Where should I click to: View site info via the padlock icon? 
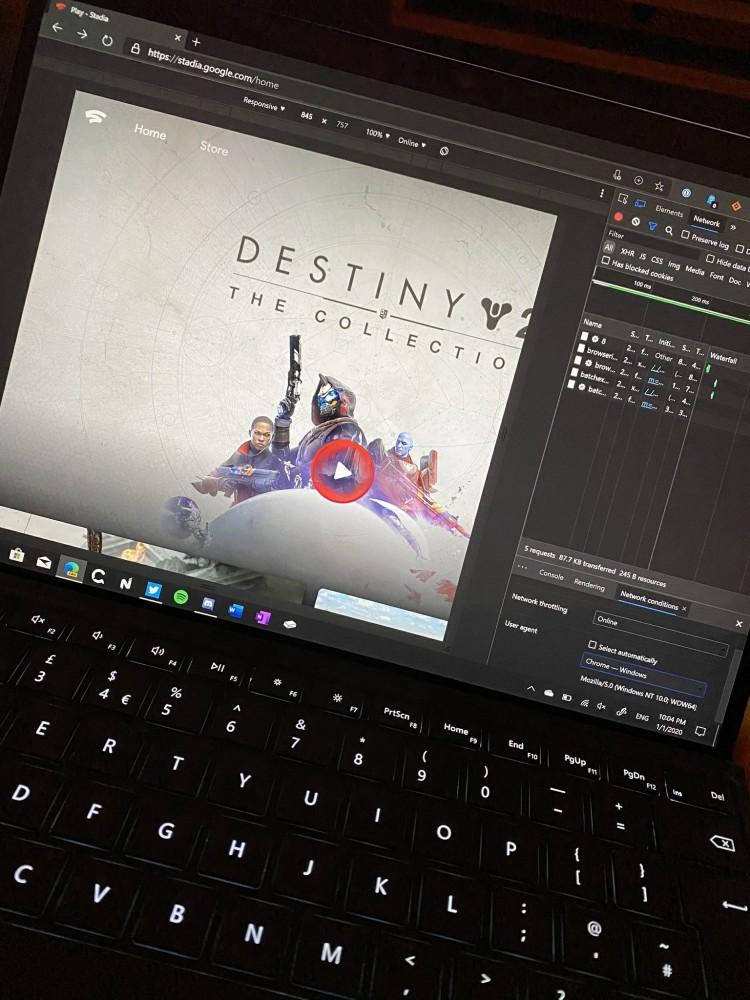[135, 48]
